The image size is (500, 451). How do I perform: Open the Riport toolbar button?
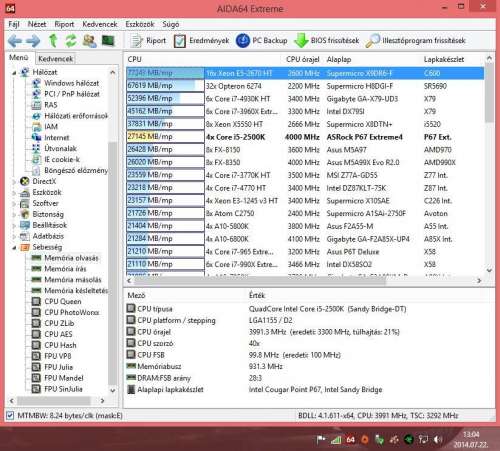(x=148, y=41)
